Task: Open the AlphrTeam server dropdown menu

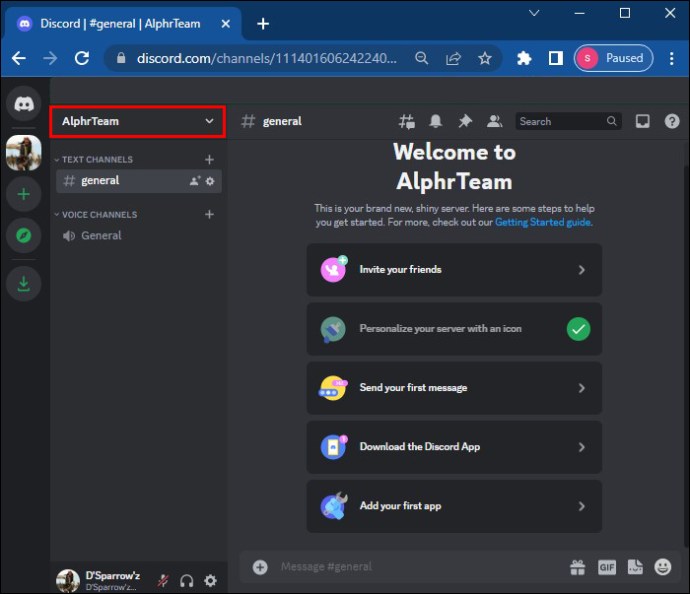Action: point(138,121)
